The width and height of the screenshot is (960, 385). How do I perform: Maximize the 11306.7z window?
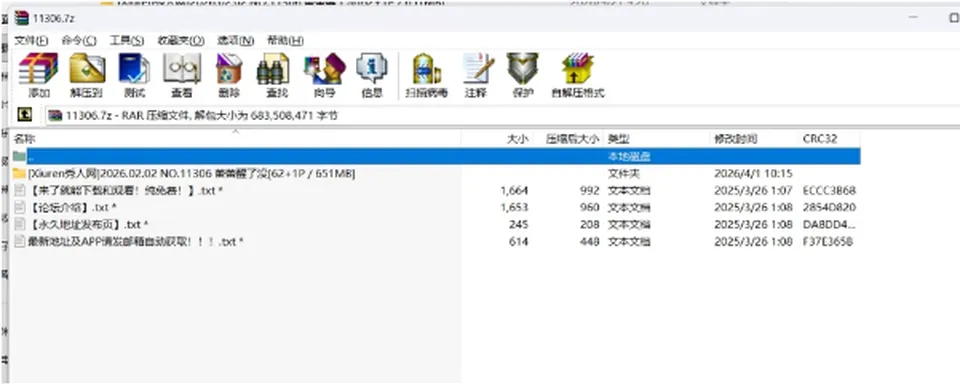[953, 17]
